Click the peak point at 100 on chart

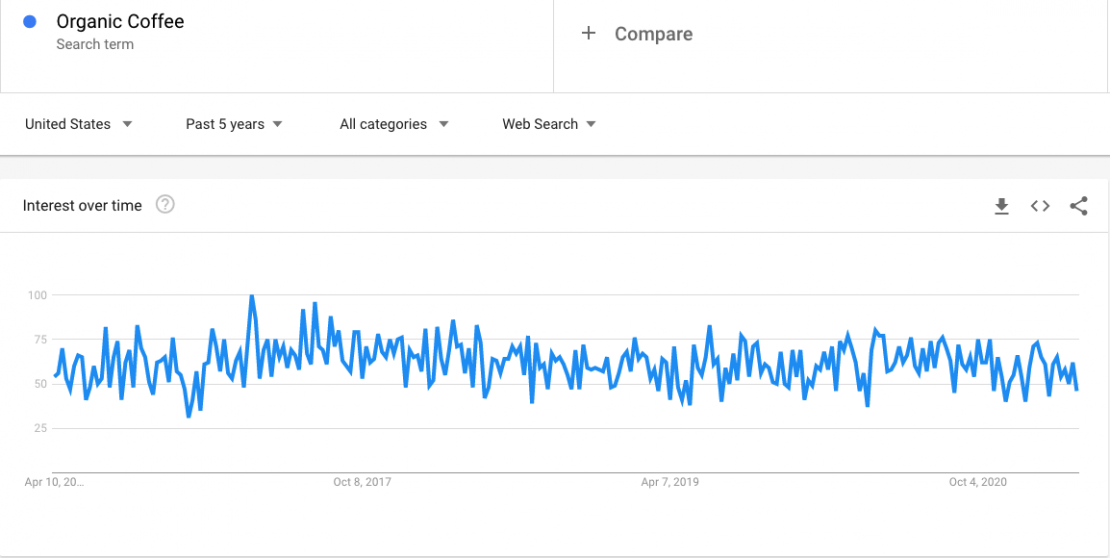[x=251, y=296]
